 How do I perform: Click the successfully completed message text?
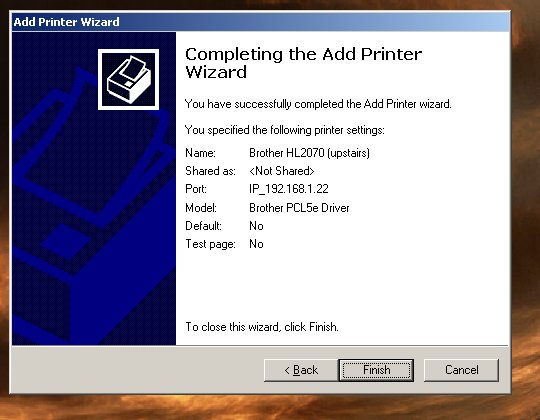pos(318,104)
